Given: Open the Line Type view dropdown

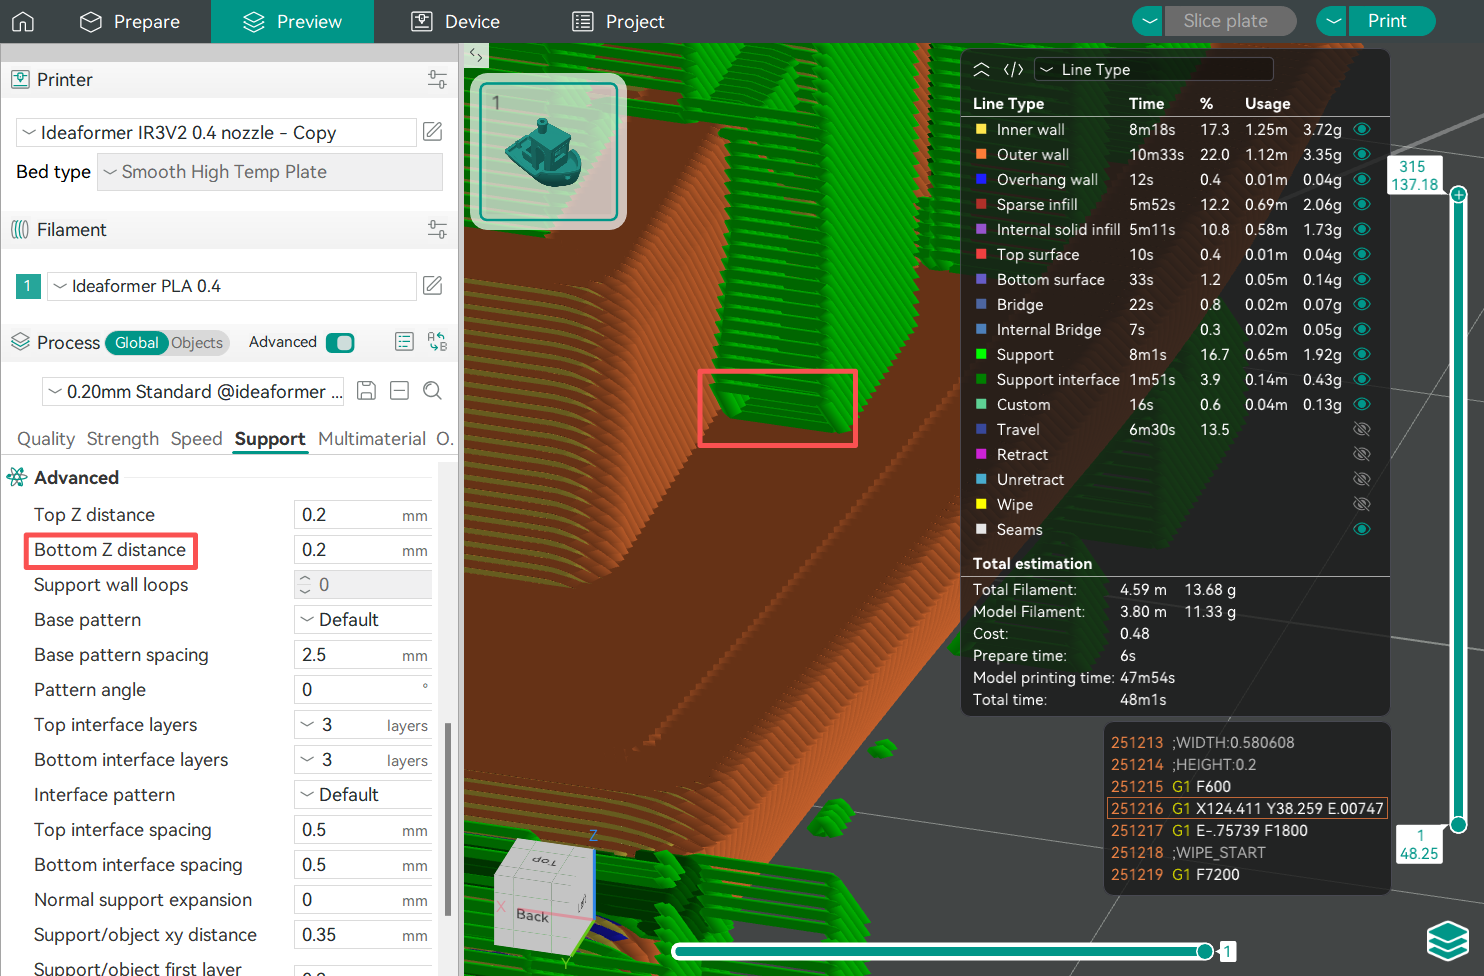Looking at the screenshot, I should 1154,69.
